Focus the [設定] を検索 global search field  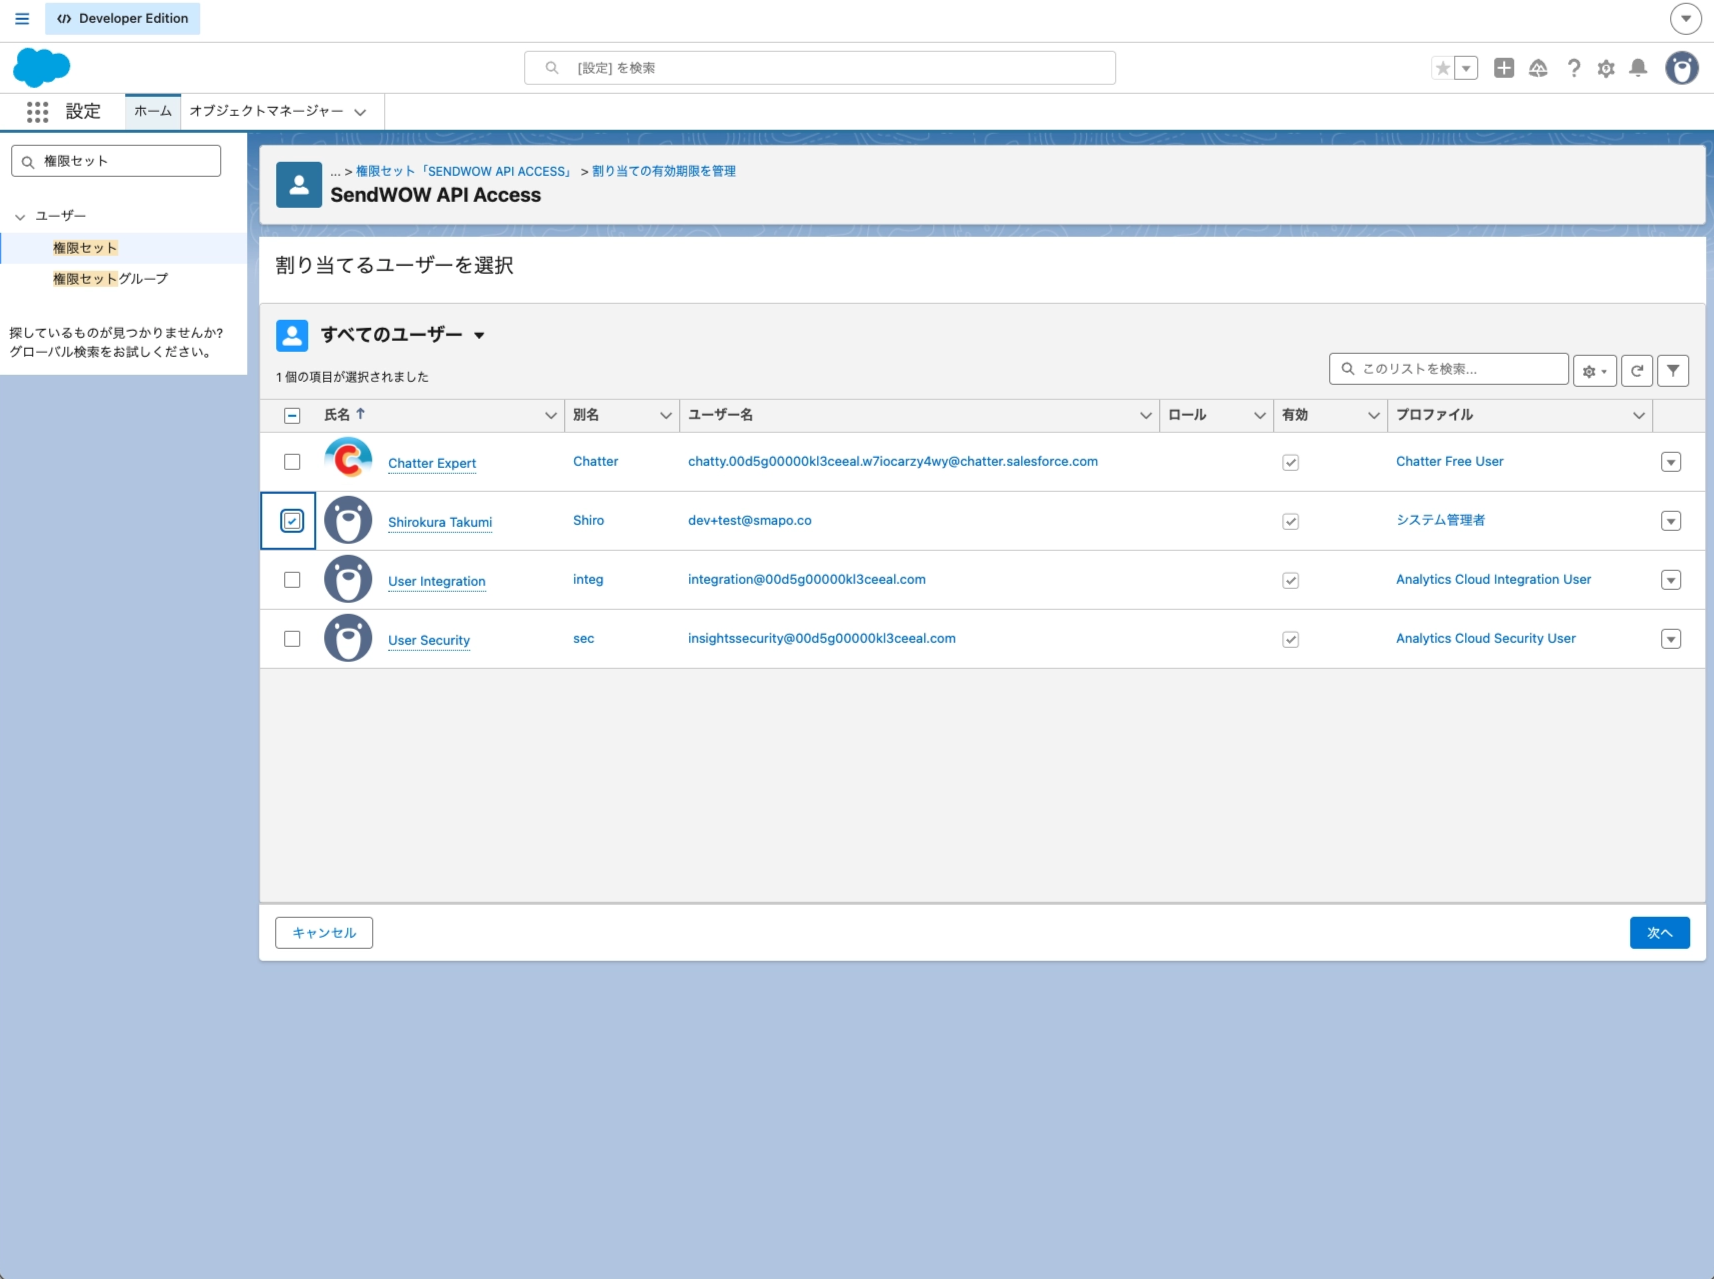coord(820,68)
